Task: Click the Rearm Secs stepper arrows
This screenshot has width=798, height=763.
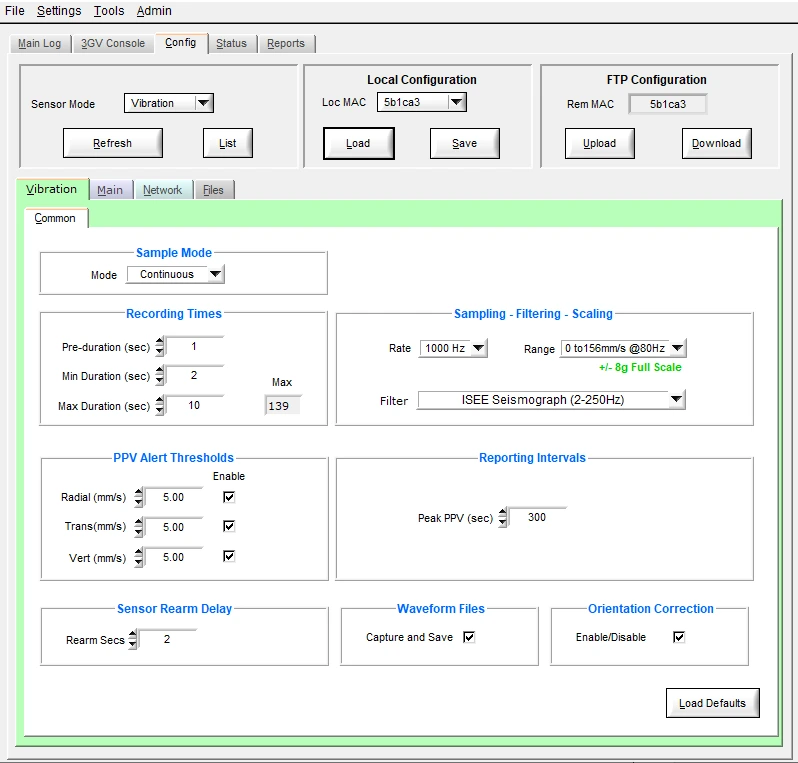Action: [132, 639]
